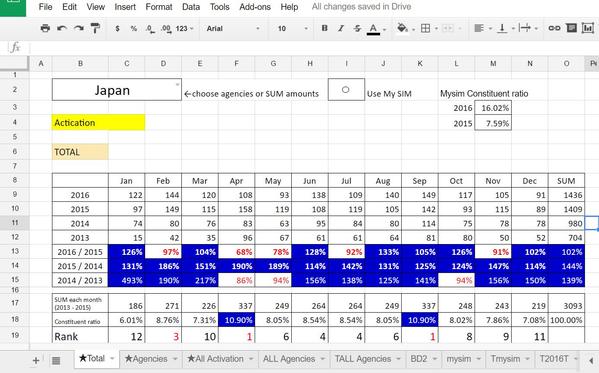This screenshot has height=373, width=599.
Task: Toggle the Use My SIM circle cell
Action: pyautogui.click(x=346, y=90)
